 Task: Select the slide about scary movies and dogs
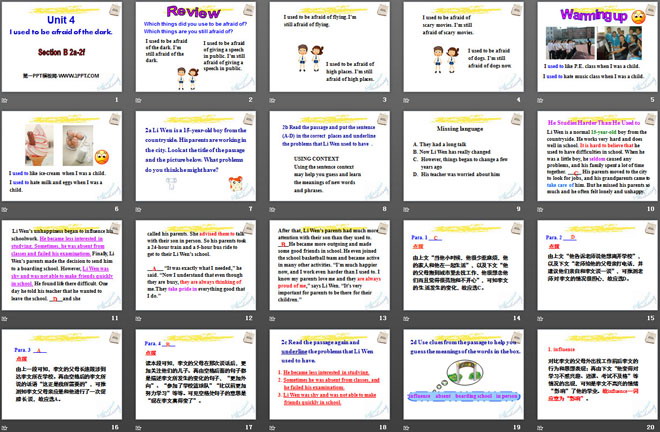click(463, 47)
